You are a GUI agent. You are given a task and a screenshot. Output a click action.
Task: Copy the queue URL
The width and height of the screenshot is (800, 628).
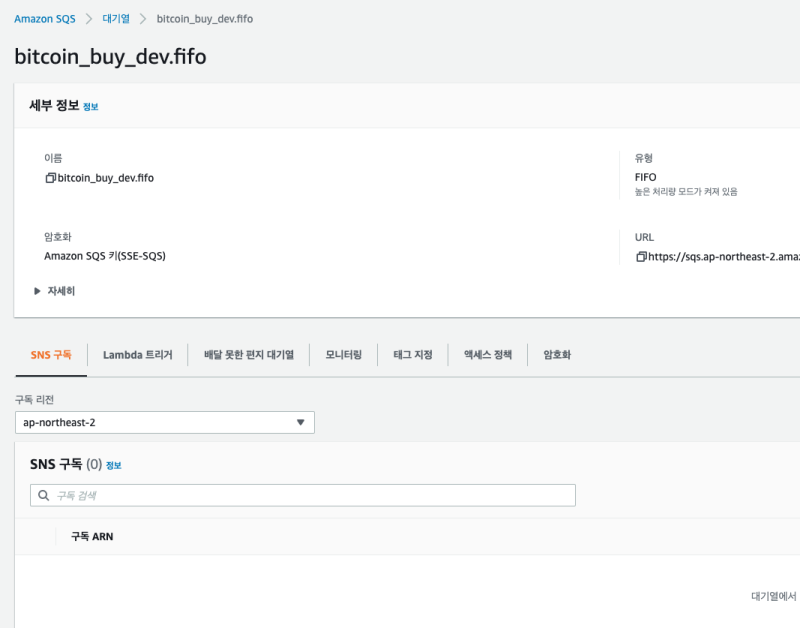tap(641, 257)
